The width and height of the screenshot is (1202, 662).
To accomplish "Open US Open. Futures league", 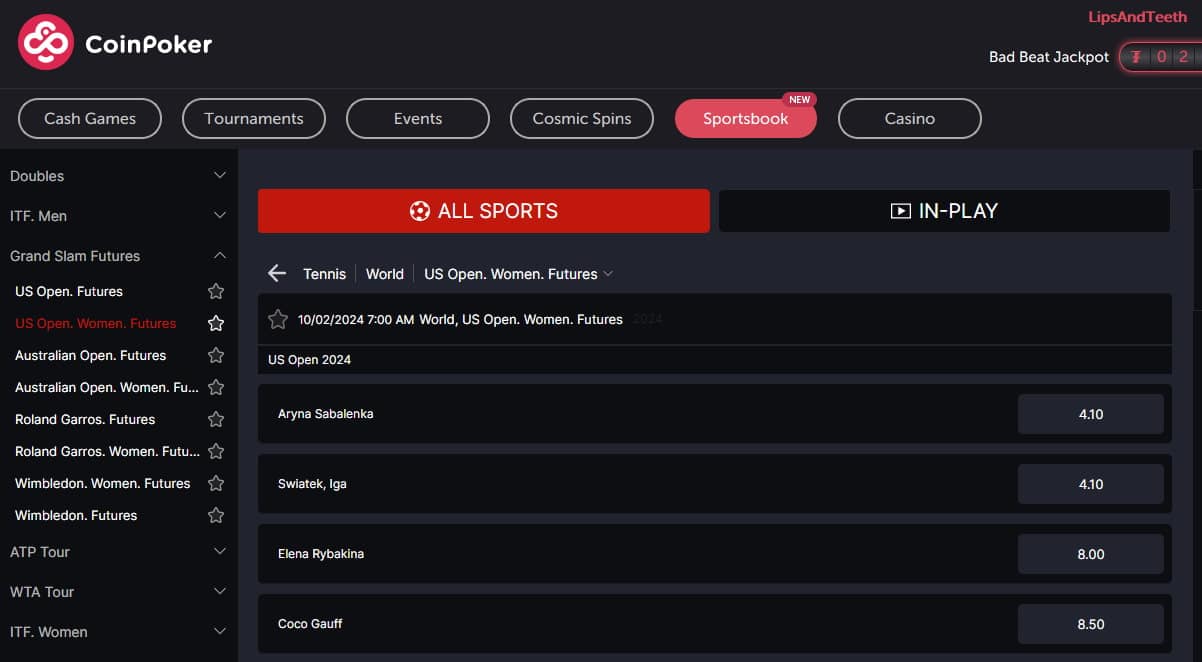I will click(x=69, y=292).
